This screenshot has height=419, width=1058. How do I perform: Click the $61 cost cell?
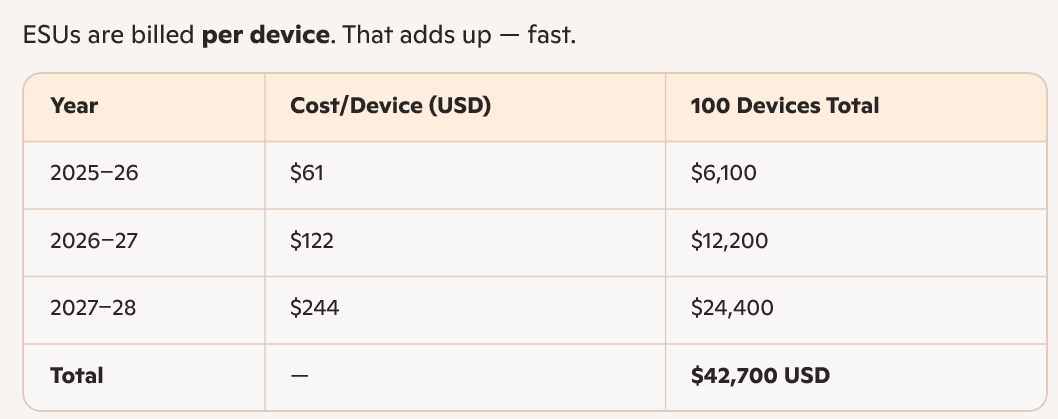pos(307,173)
